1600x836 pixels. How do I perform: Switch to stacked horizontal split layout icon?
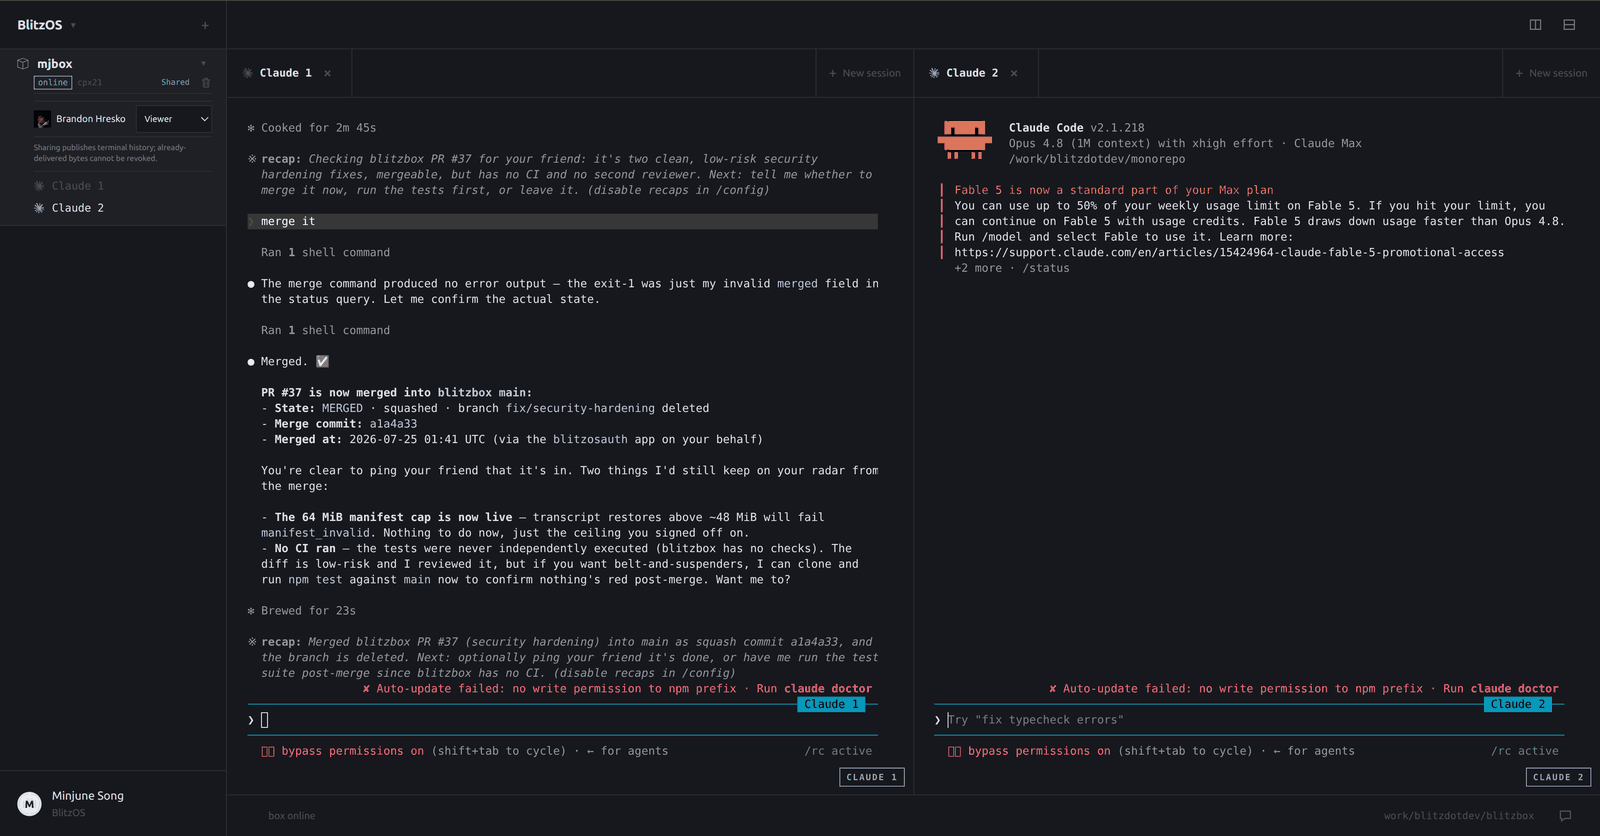pos(1569,25)
